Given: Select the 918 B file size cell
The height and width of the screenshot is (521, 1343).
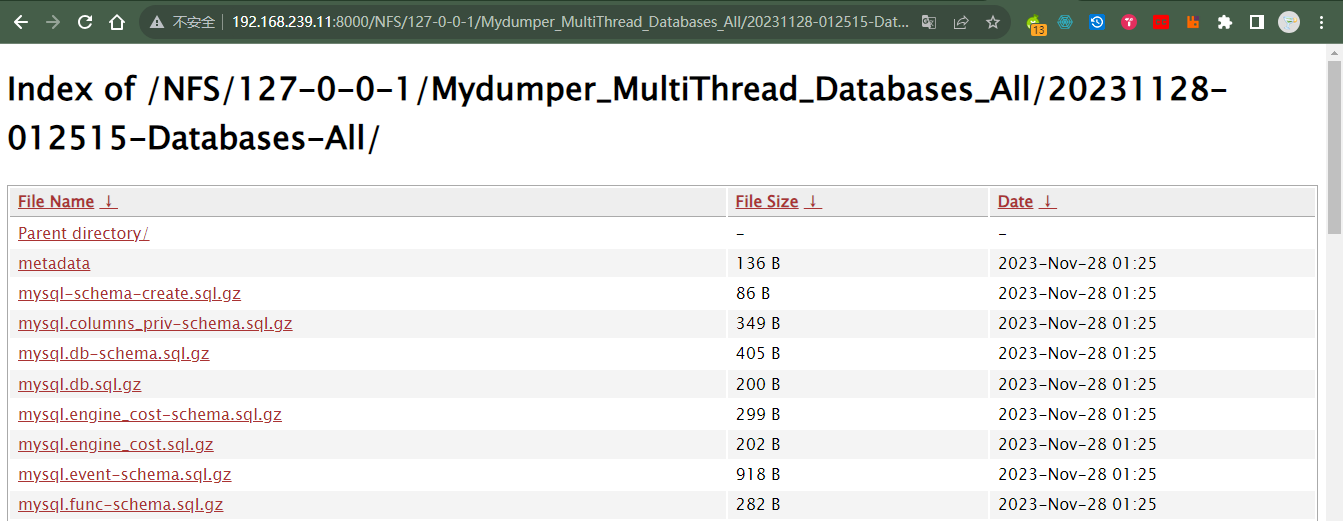Looking at the screenshot, I should (758, 474).
